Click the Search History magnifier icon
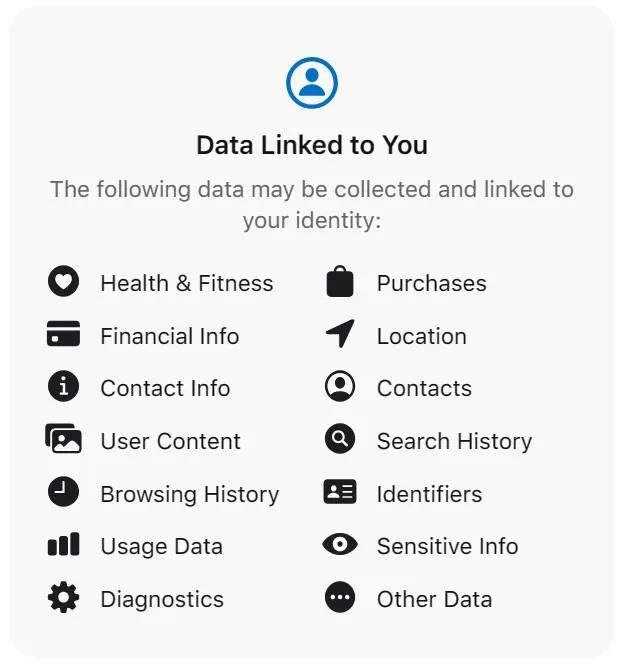Screen dimensions: 628x667 point(340,439)
